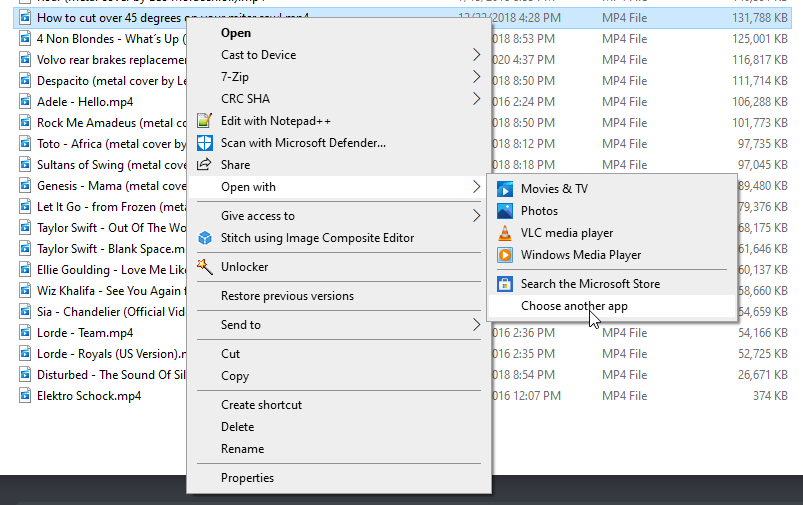
Task: Select file Lorde - Royals (US Version)
Action: 112,354
